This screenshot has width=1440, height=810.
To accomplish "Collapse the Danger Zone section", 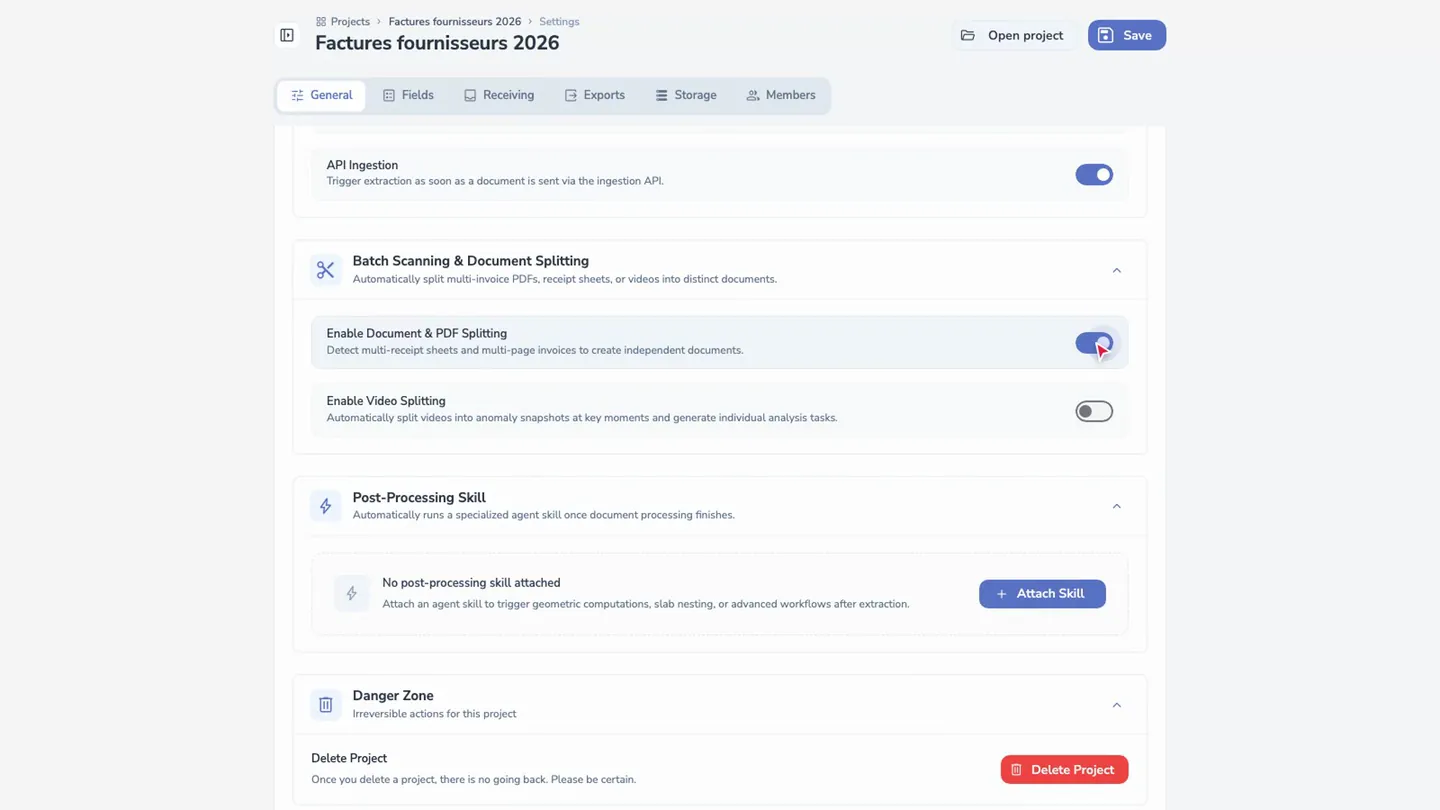I will pos(1117,705).
